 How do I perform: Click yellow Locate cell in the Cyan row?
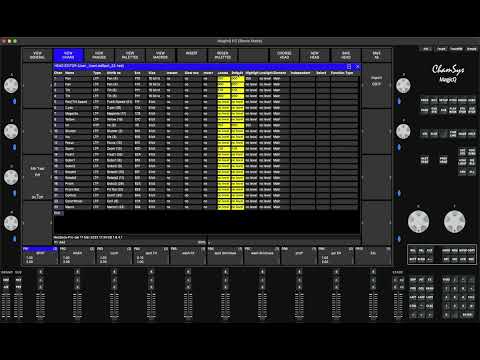click(x=224, y=108)
